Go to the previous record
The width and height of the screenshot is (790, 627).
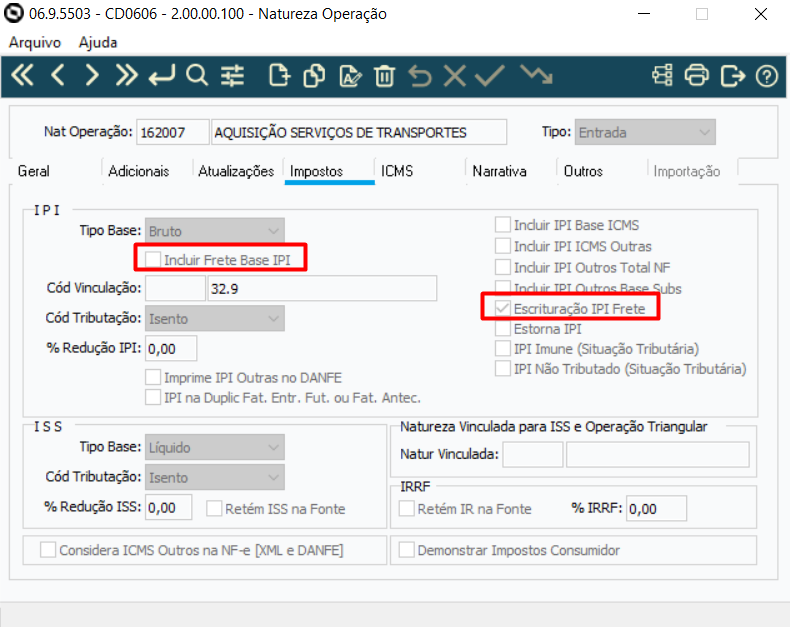click(57, 76)
